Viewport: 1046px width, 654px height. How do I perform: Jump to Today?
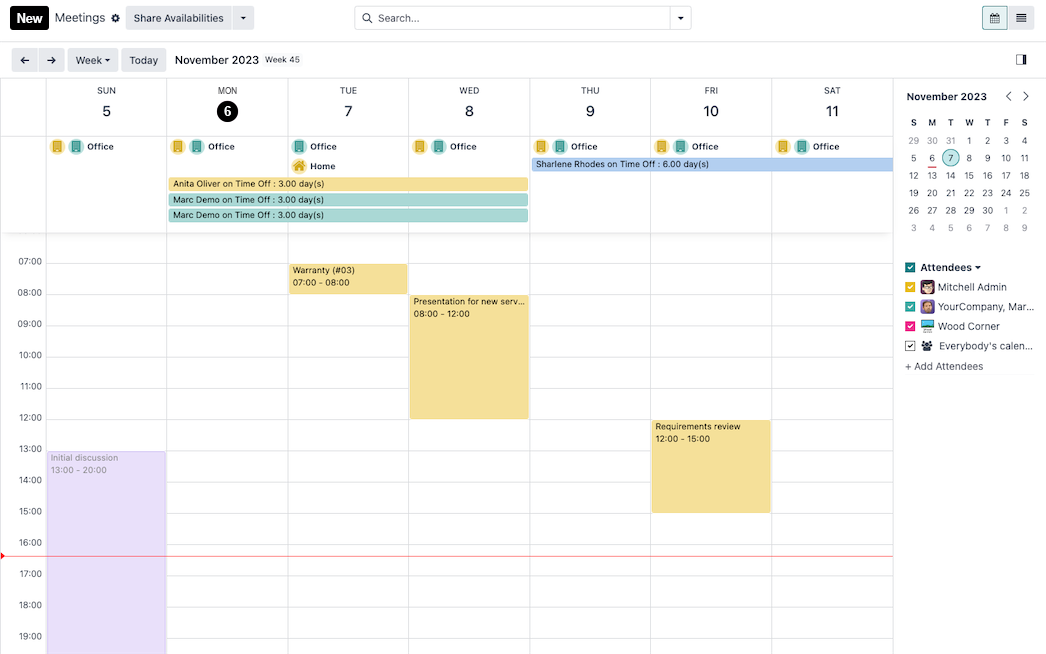point(143,60)
